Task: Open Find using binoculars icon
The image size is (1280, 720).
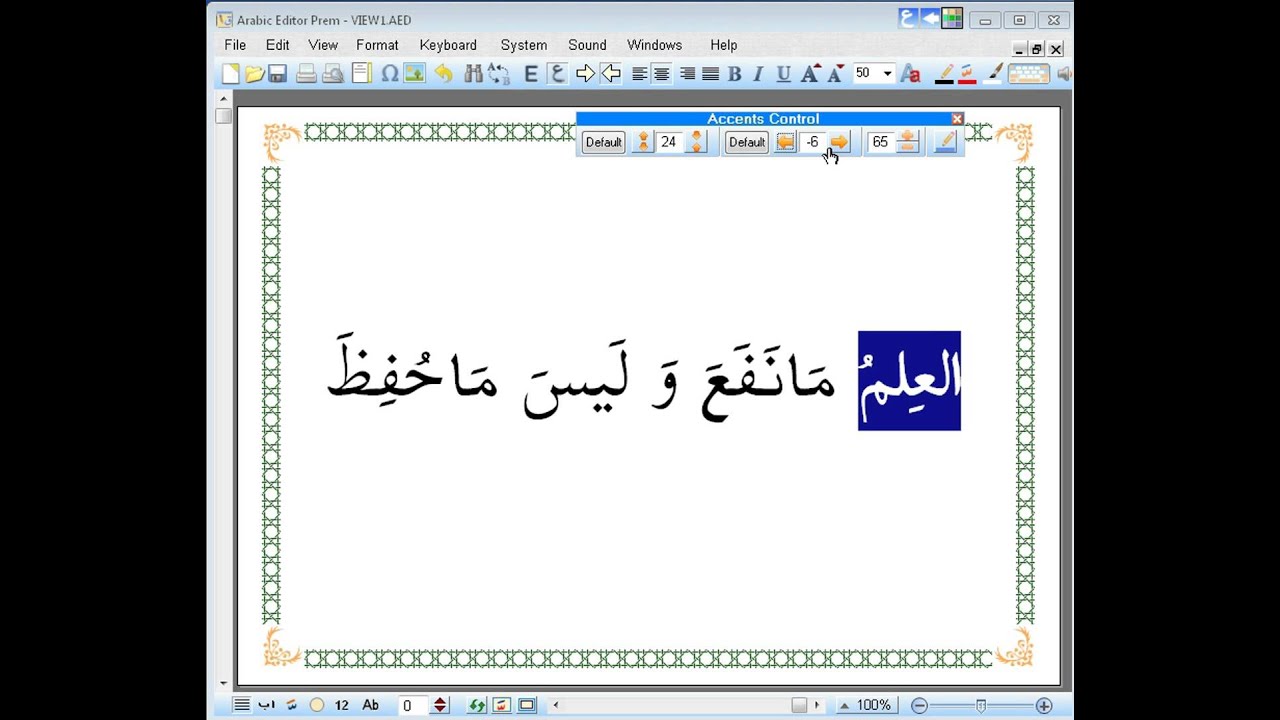Action: coord(473,73)
